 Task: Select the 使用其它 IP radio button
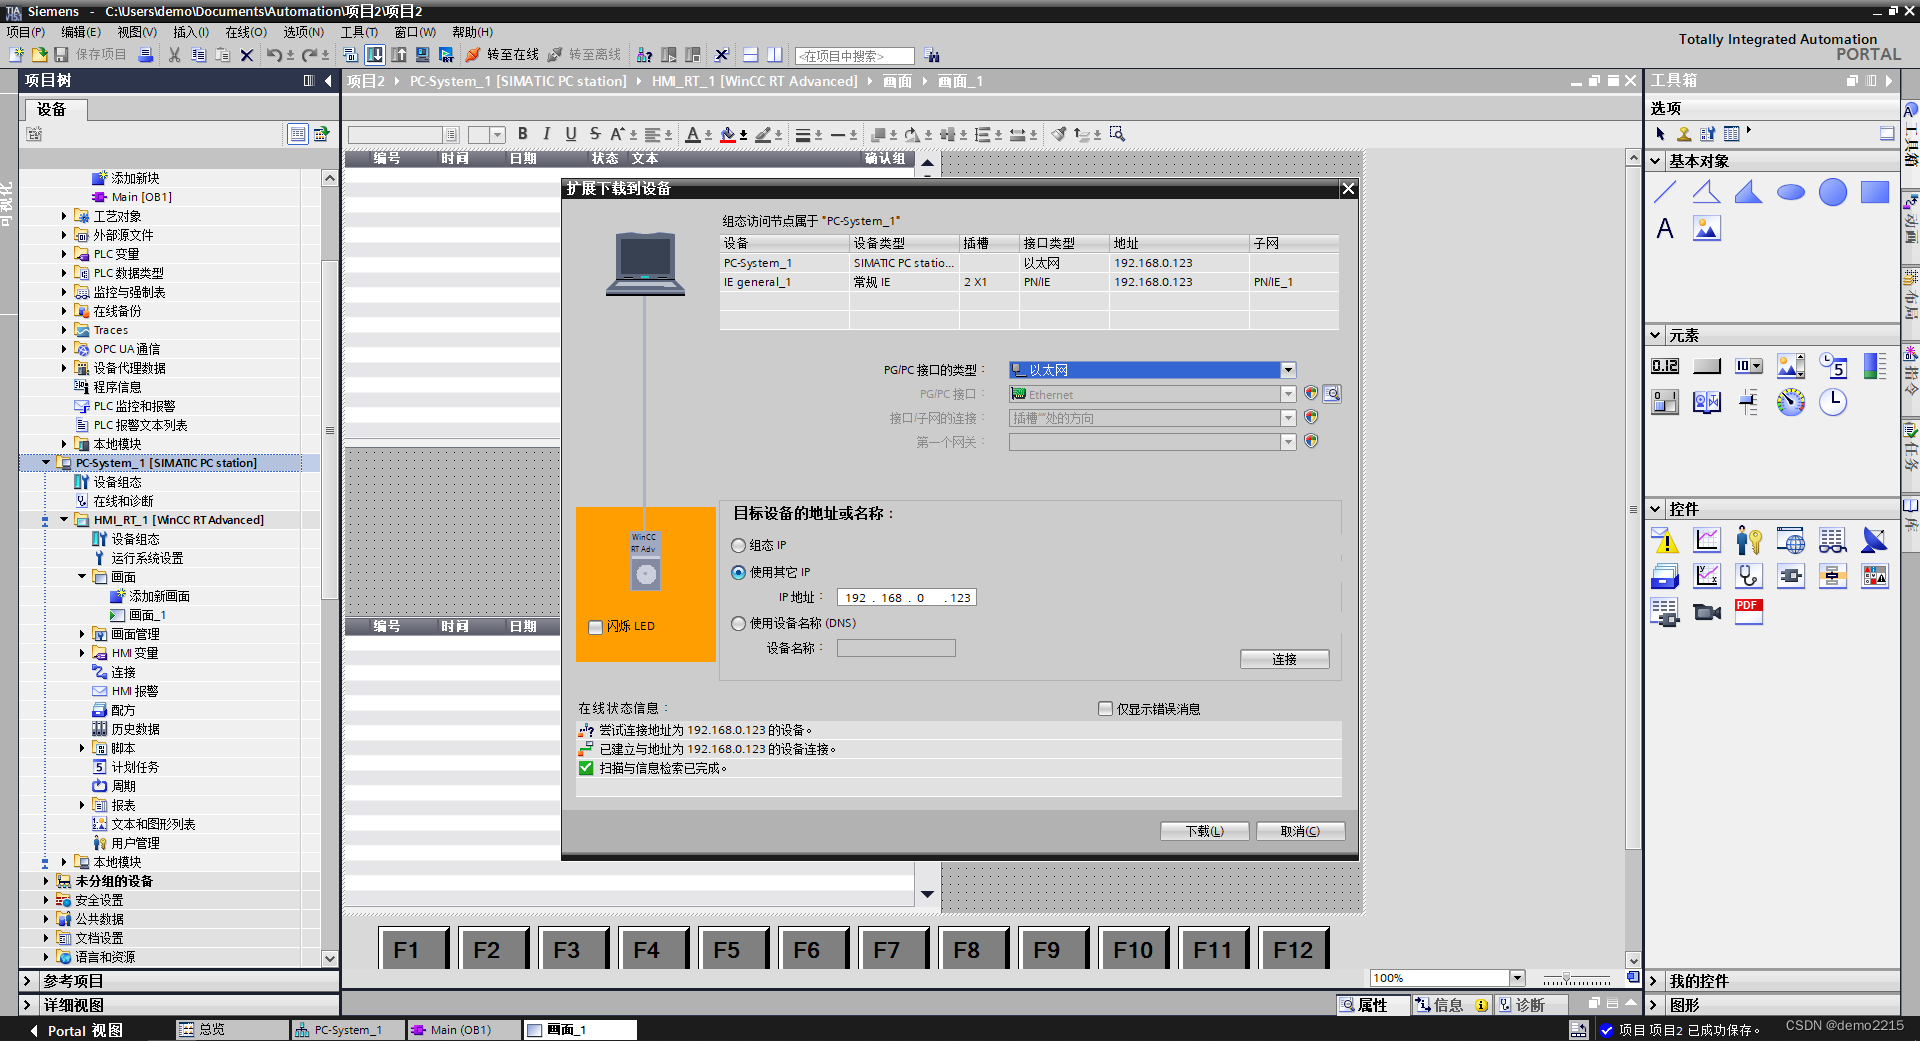click(739, 573)
